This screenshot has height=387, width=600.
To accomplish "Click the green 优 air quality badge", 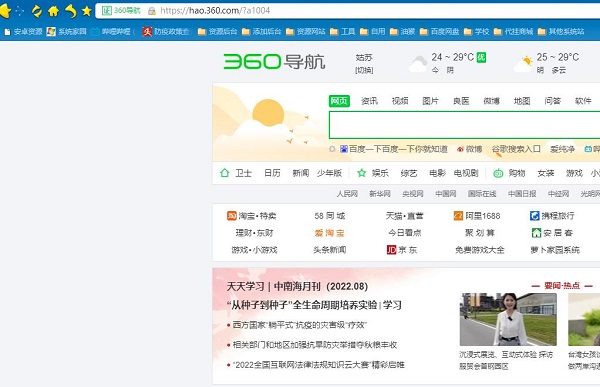I will click(x=481, y=57).
